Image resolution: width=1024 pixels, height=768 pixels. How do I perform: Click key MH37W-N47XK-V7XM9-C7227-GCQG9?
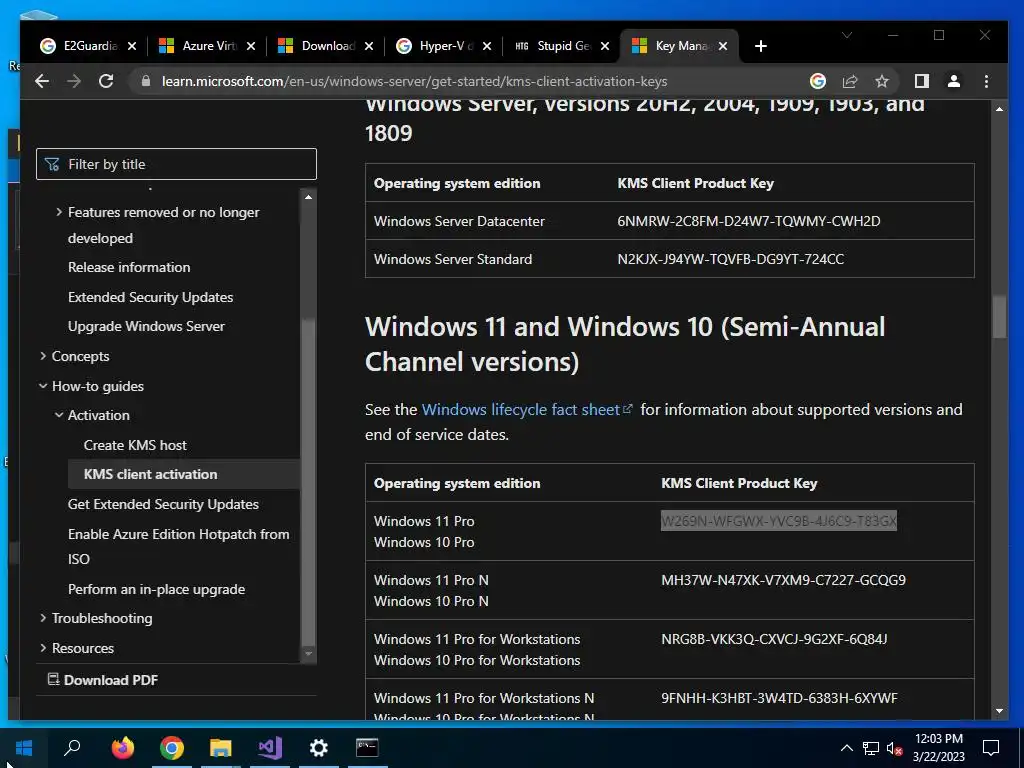tap(783, 580)
